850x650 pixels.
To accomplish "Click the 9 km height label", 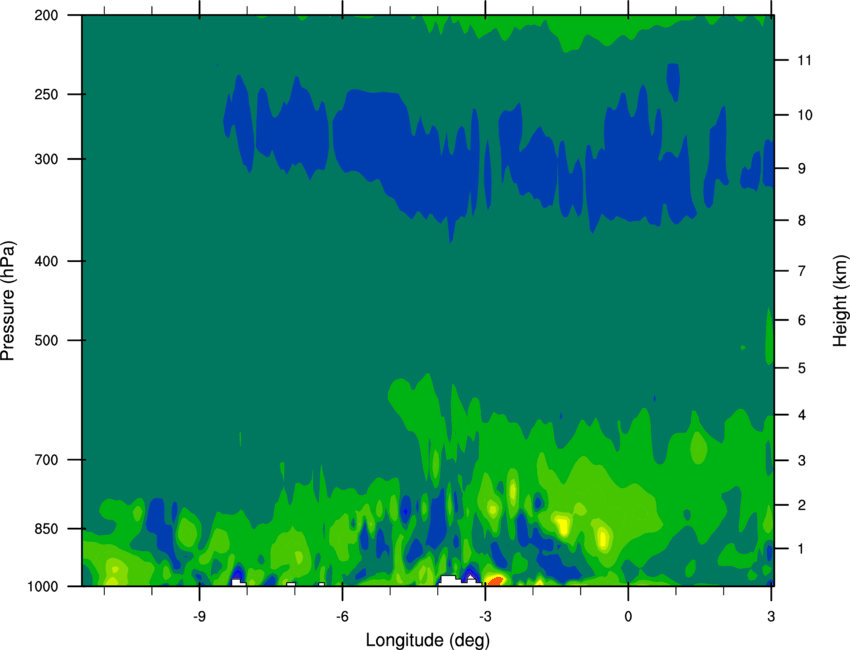I will pos(802,169).
